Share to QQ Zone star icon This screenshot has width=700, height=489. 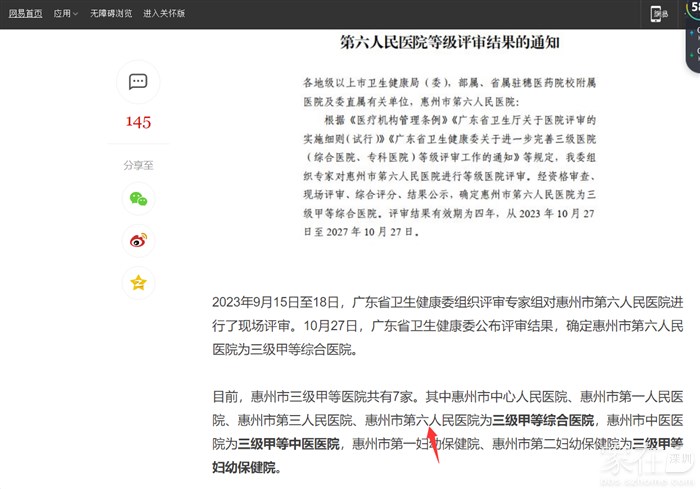[139, 282]
